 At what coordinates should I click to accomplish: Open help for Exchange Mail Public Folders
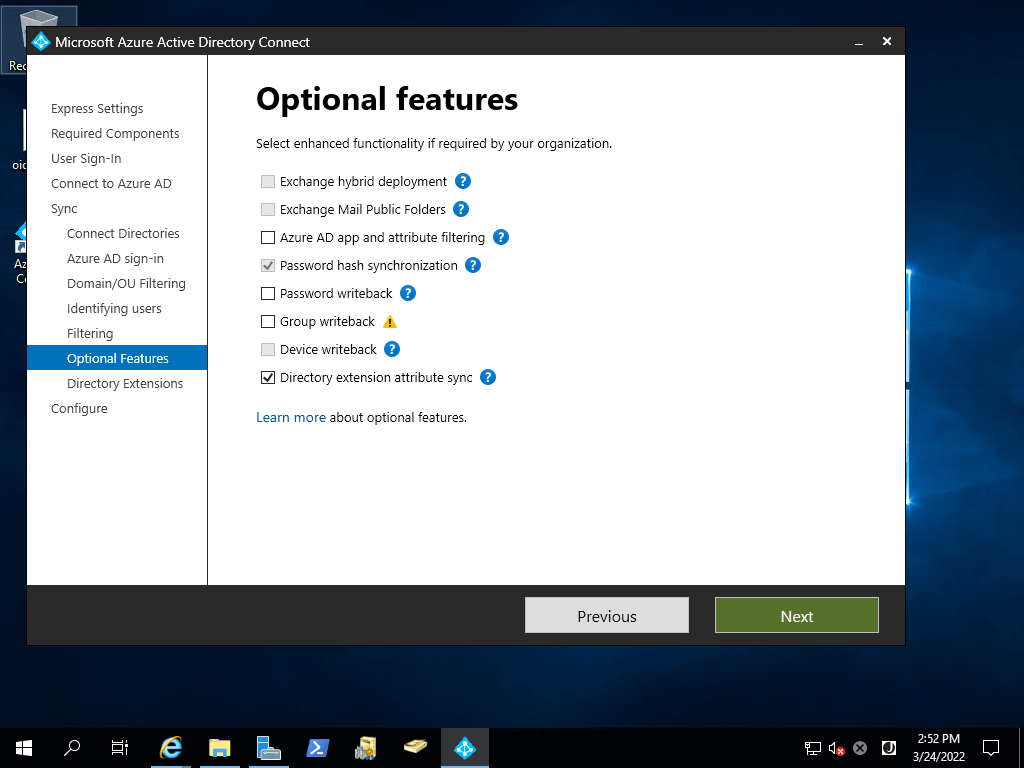(460, 210)
